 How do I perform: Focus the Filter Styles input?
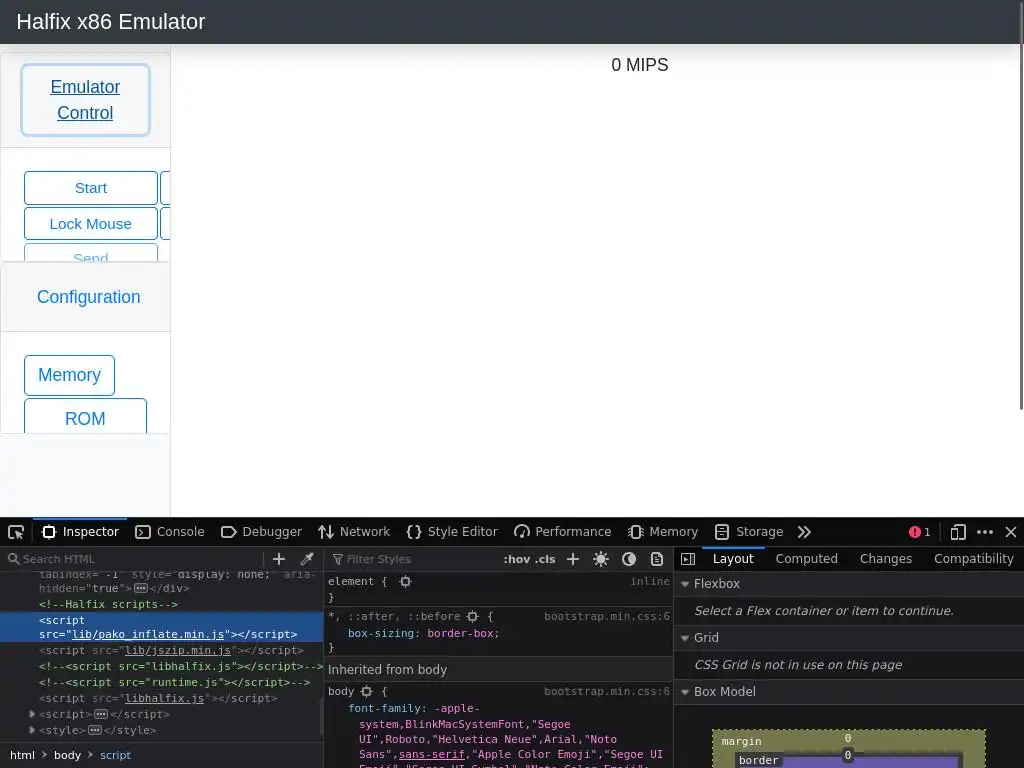click(413, 559)
